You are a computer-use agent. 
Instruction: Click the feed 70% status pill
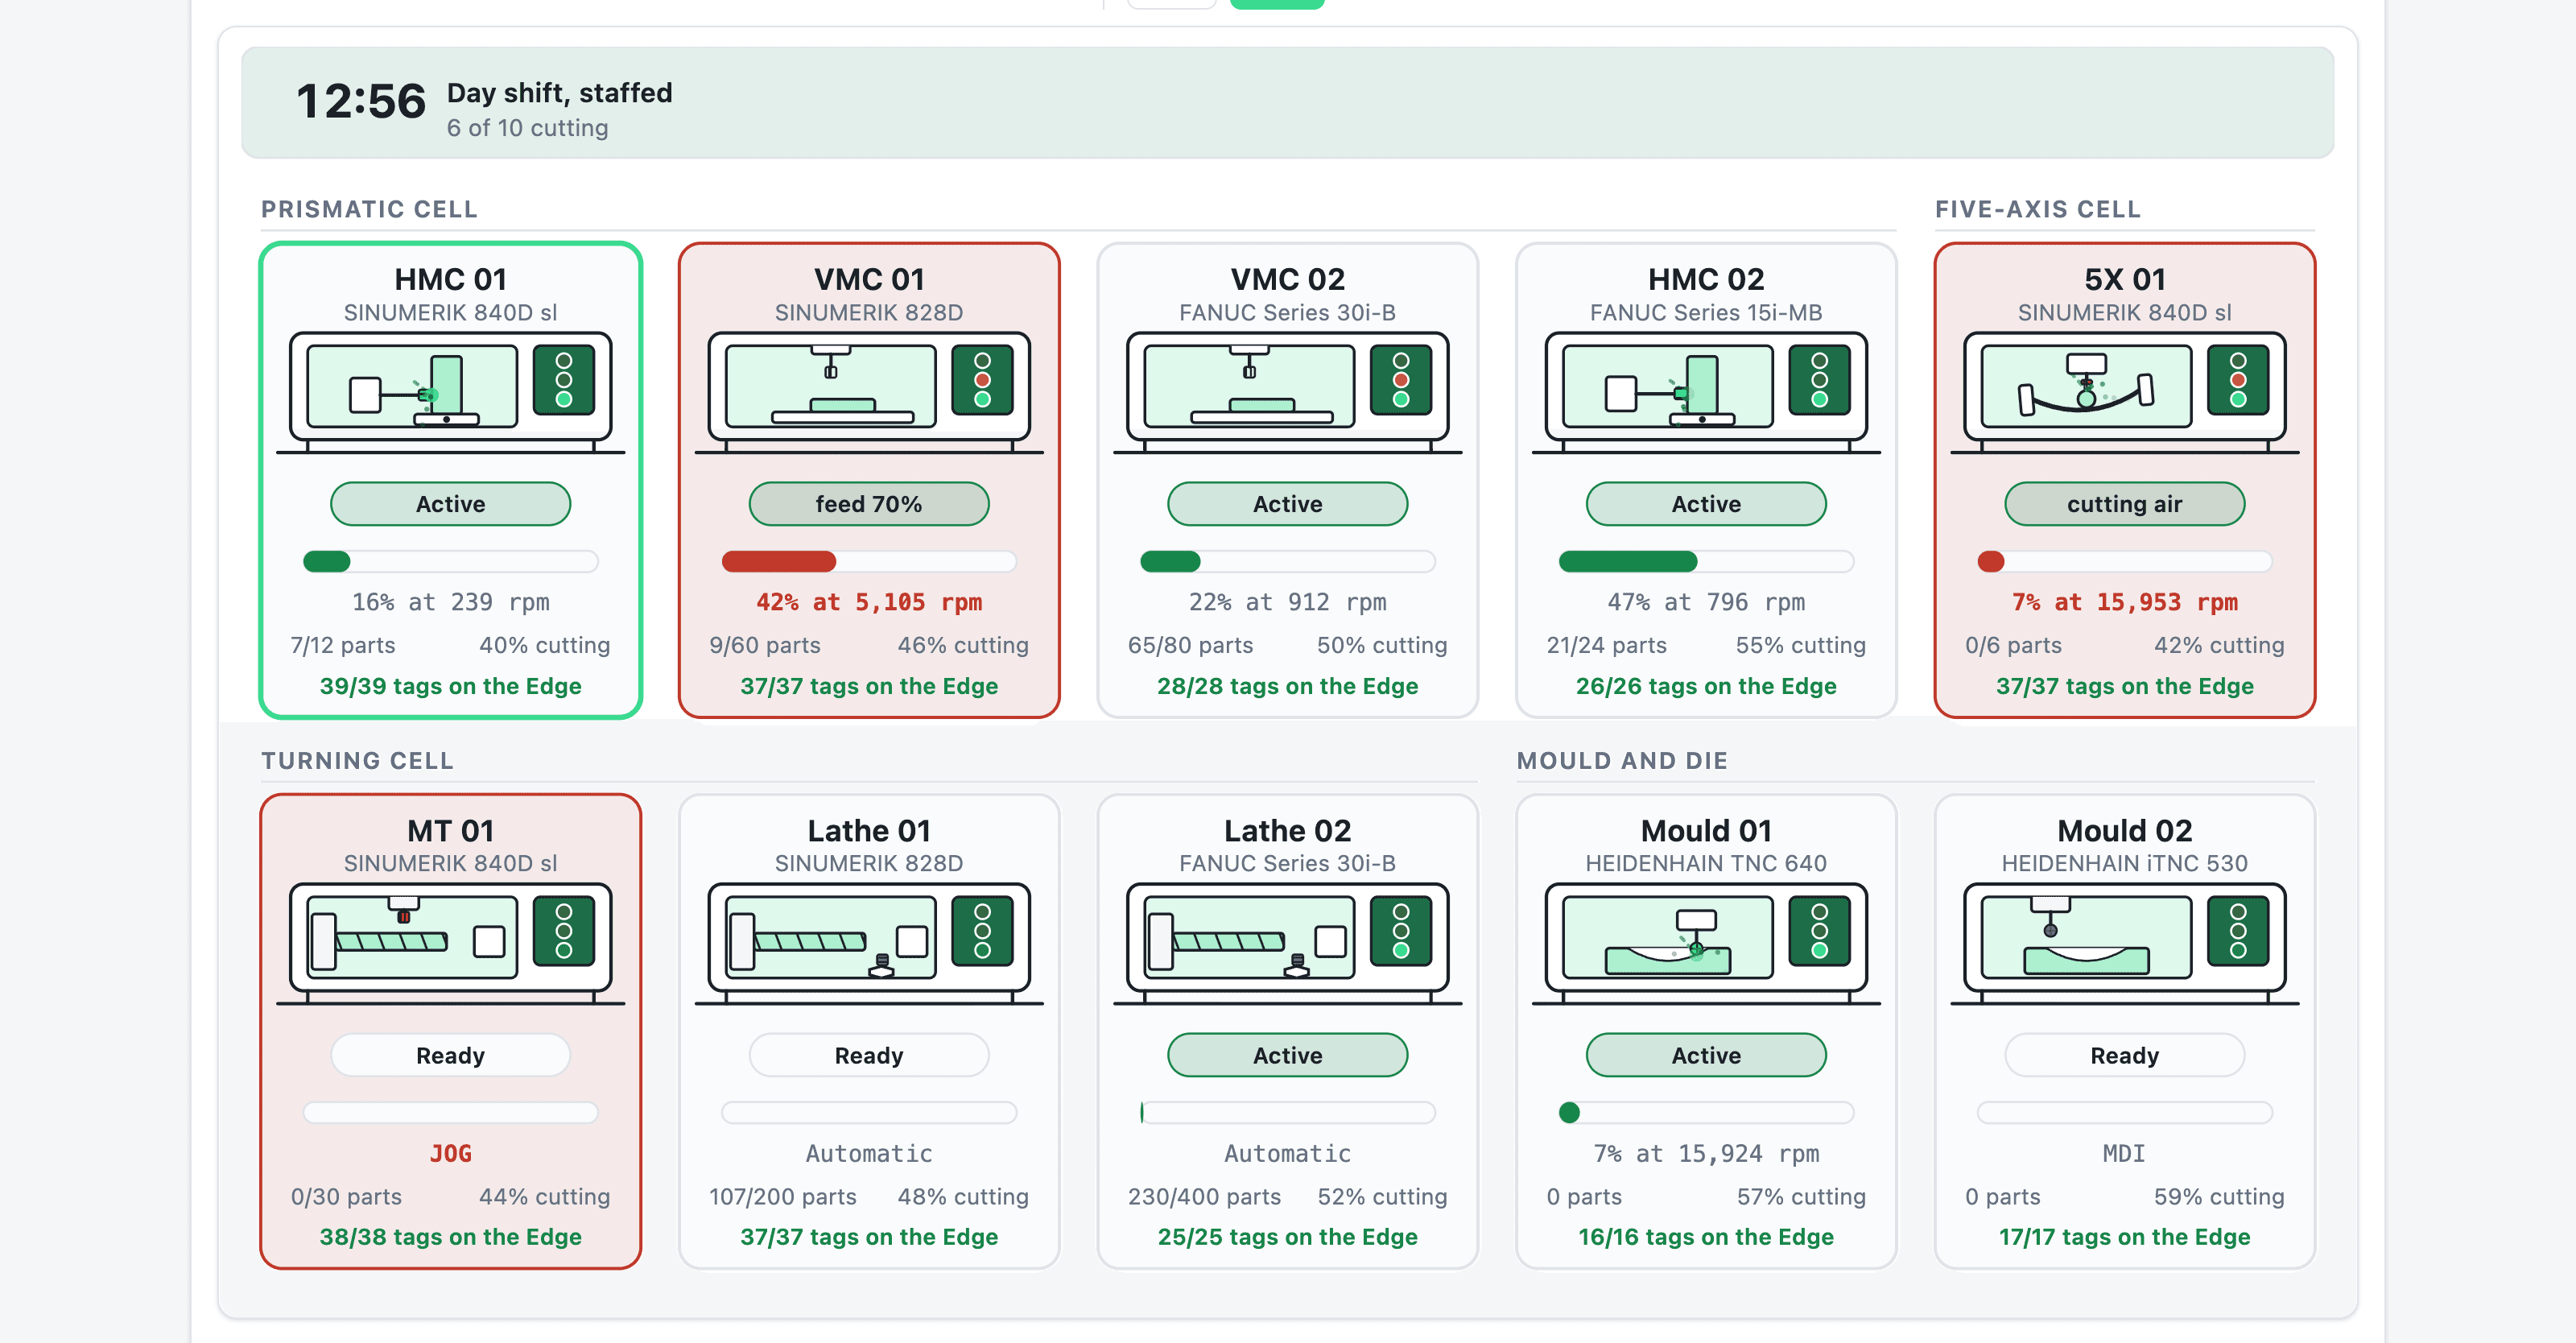[869, 504]
